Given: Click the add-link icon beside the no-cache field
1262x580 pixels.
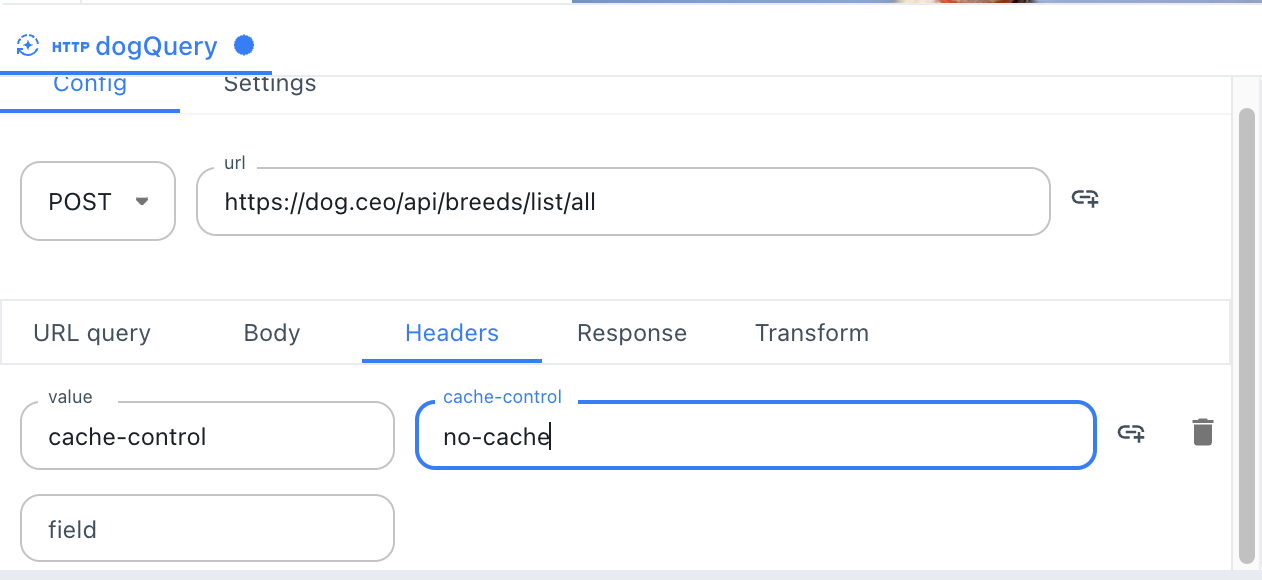Looking at the screenshot, I should click(1131, 433).
